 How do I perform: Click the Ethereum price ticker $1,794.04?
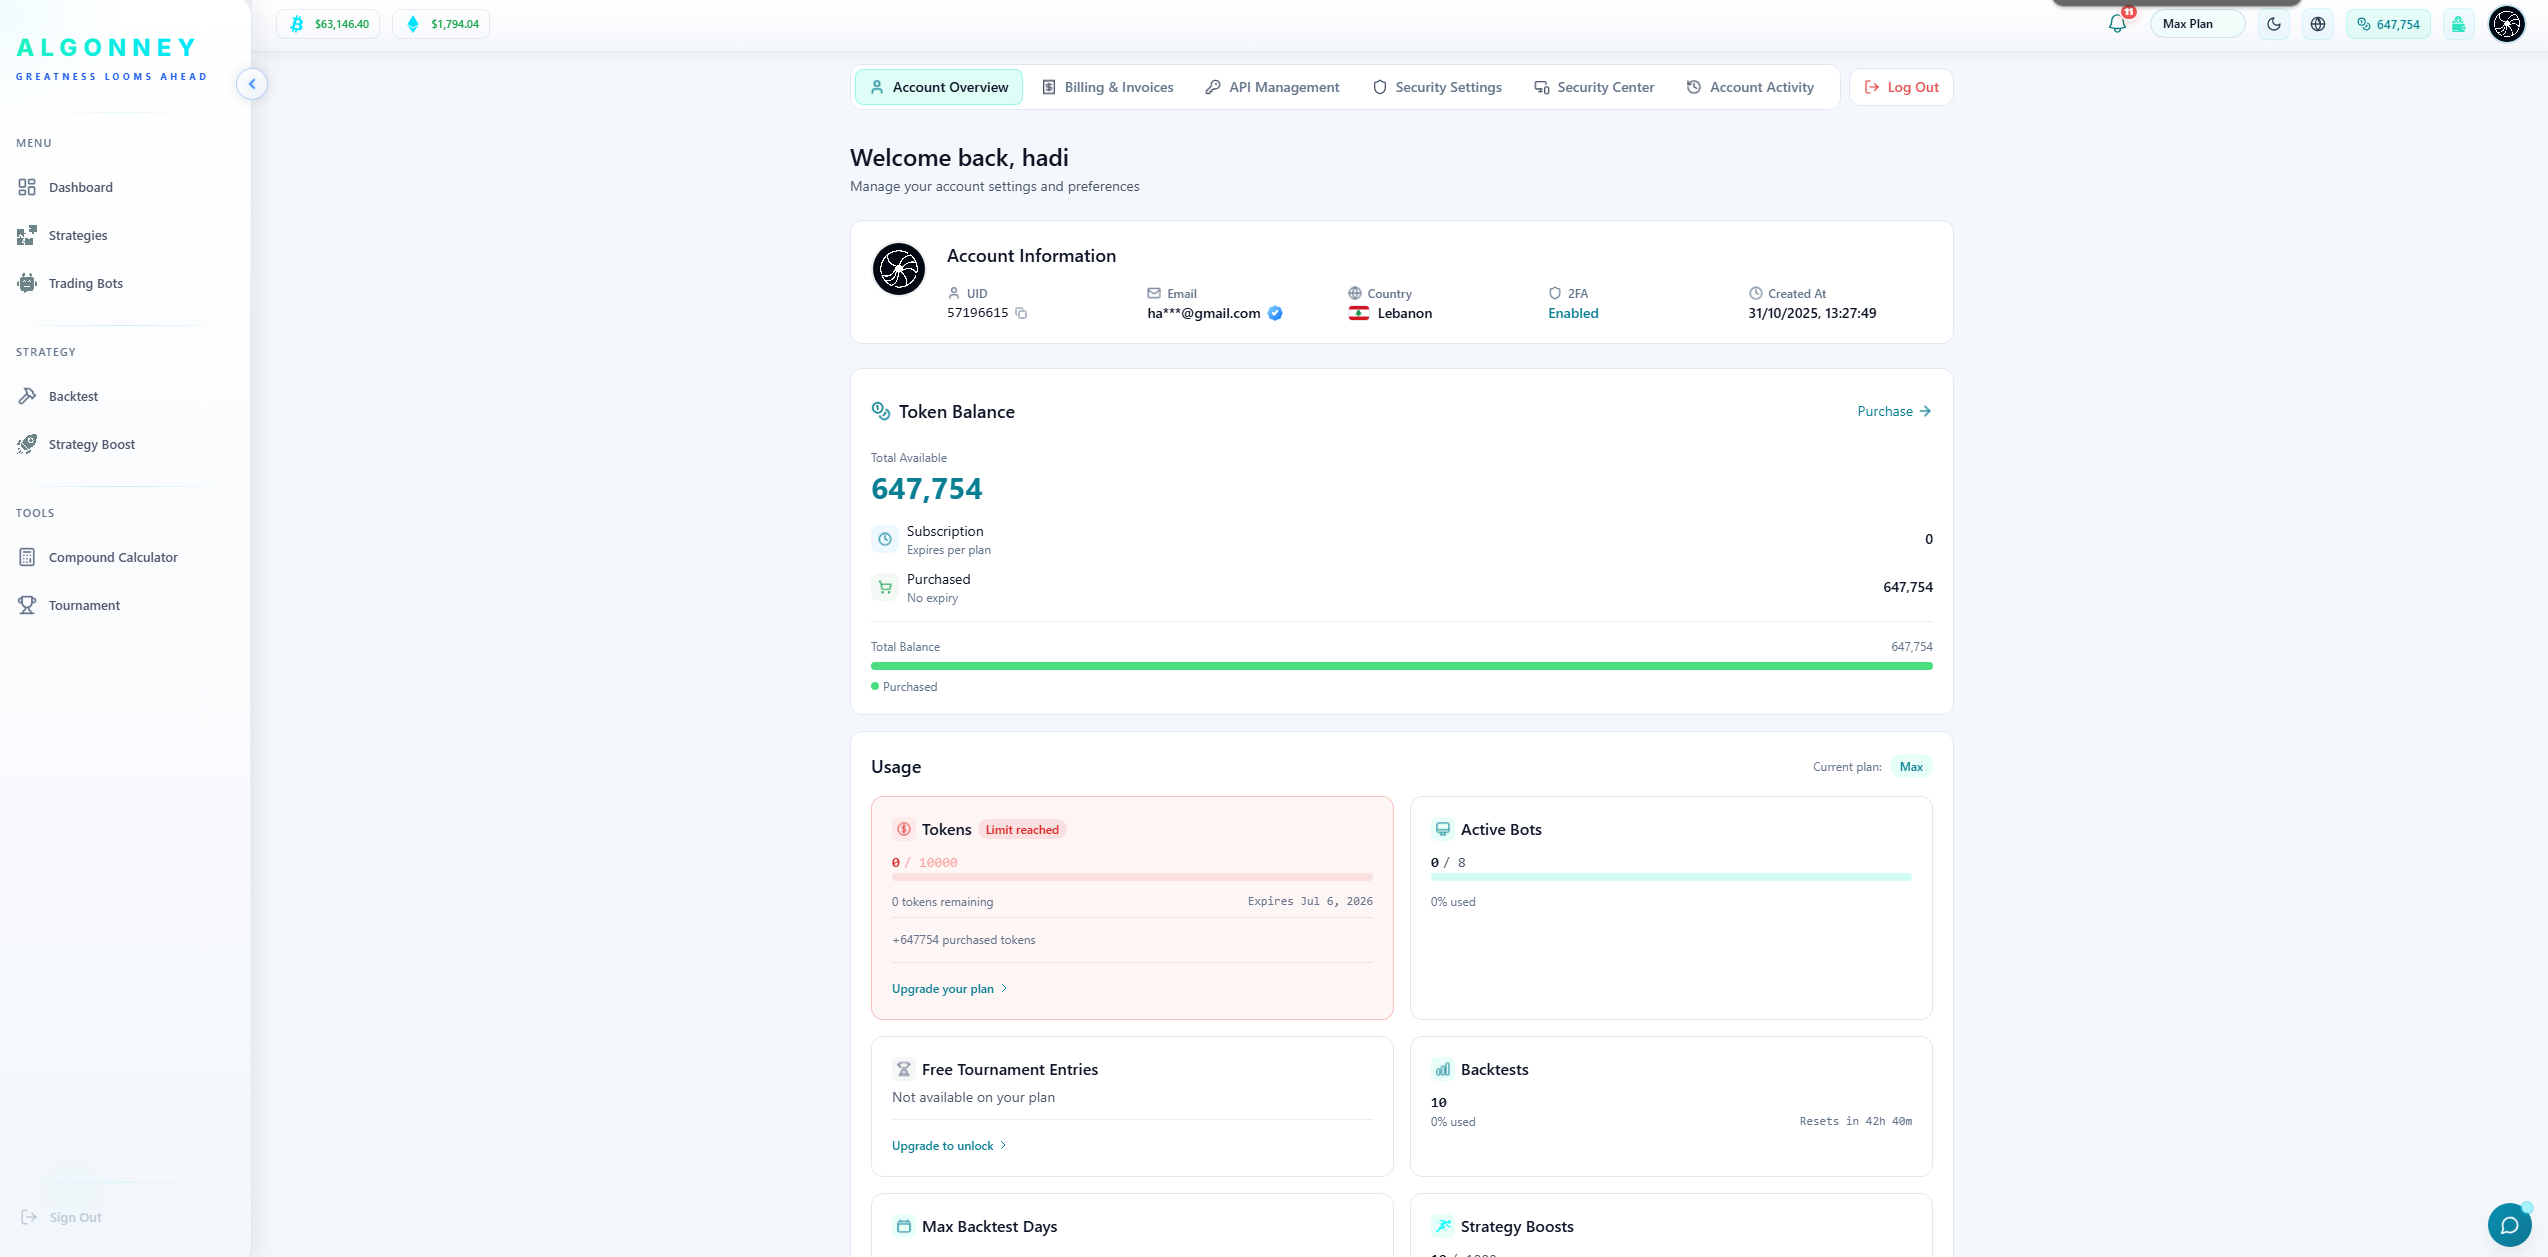441,24
